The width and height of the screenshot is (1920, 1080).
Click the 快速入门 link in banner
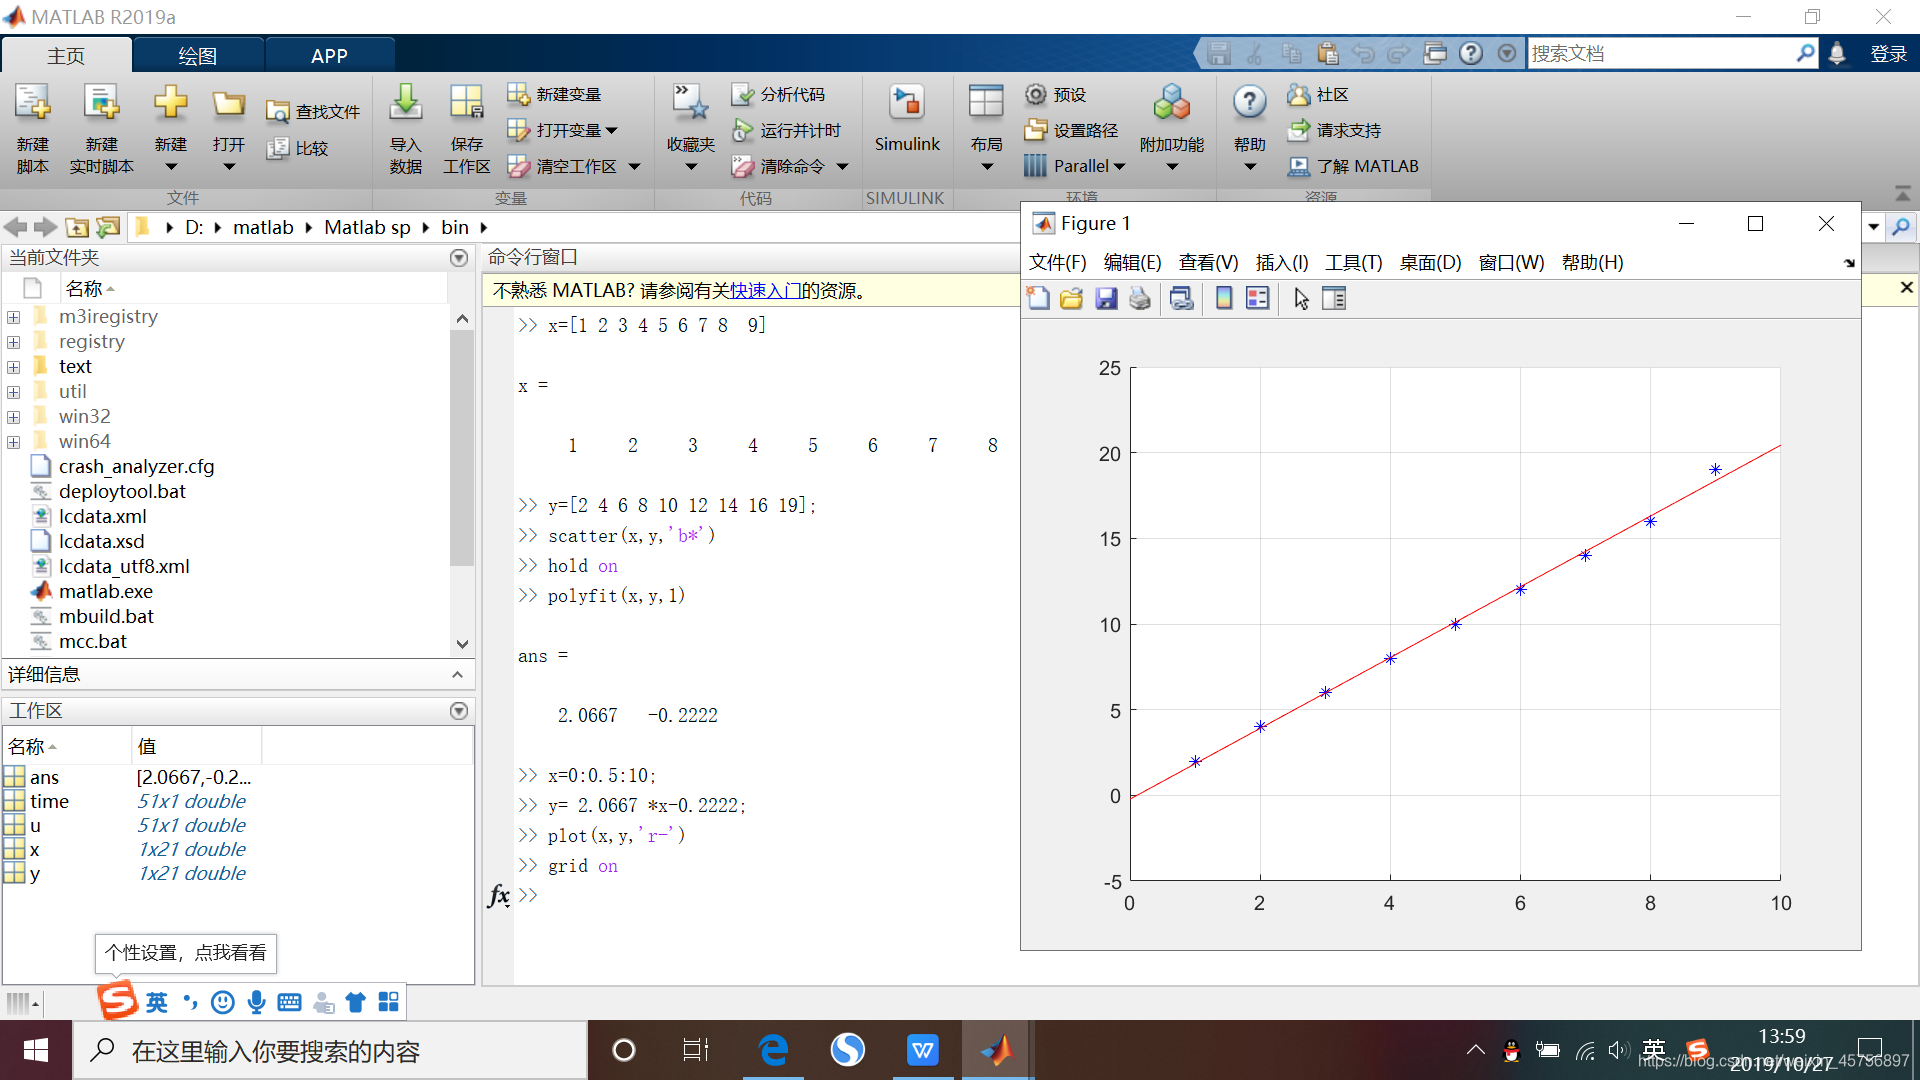click(766, 291)
